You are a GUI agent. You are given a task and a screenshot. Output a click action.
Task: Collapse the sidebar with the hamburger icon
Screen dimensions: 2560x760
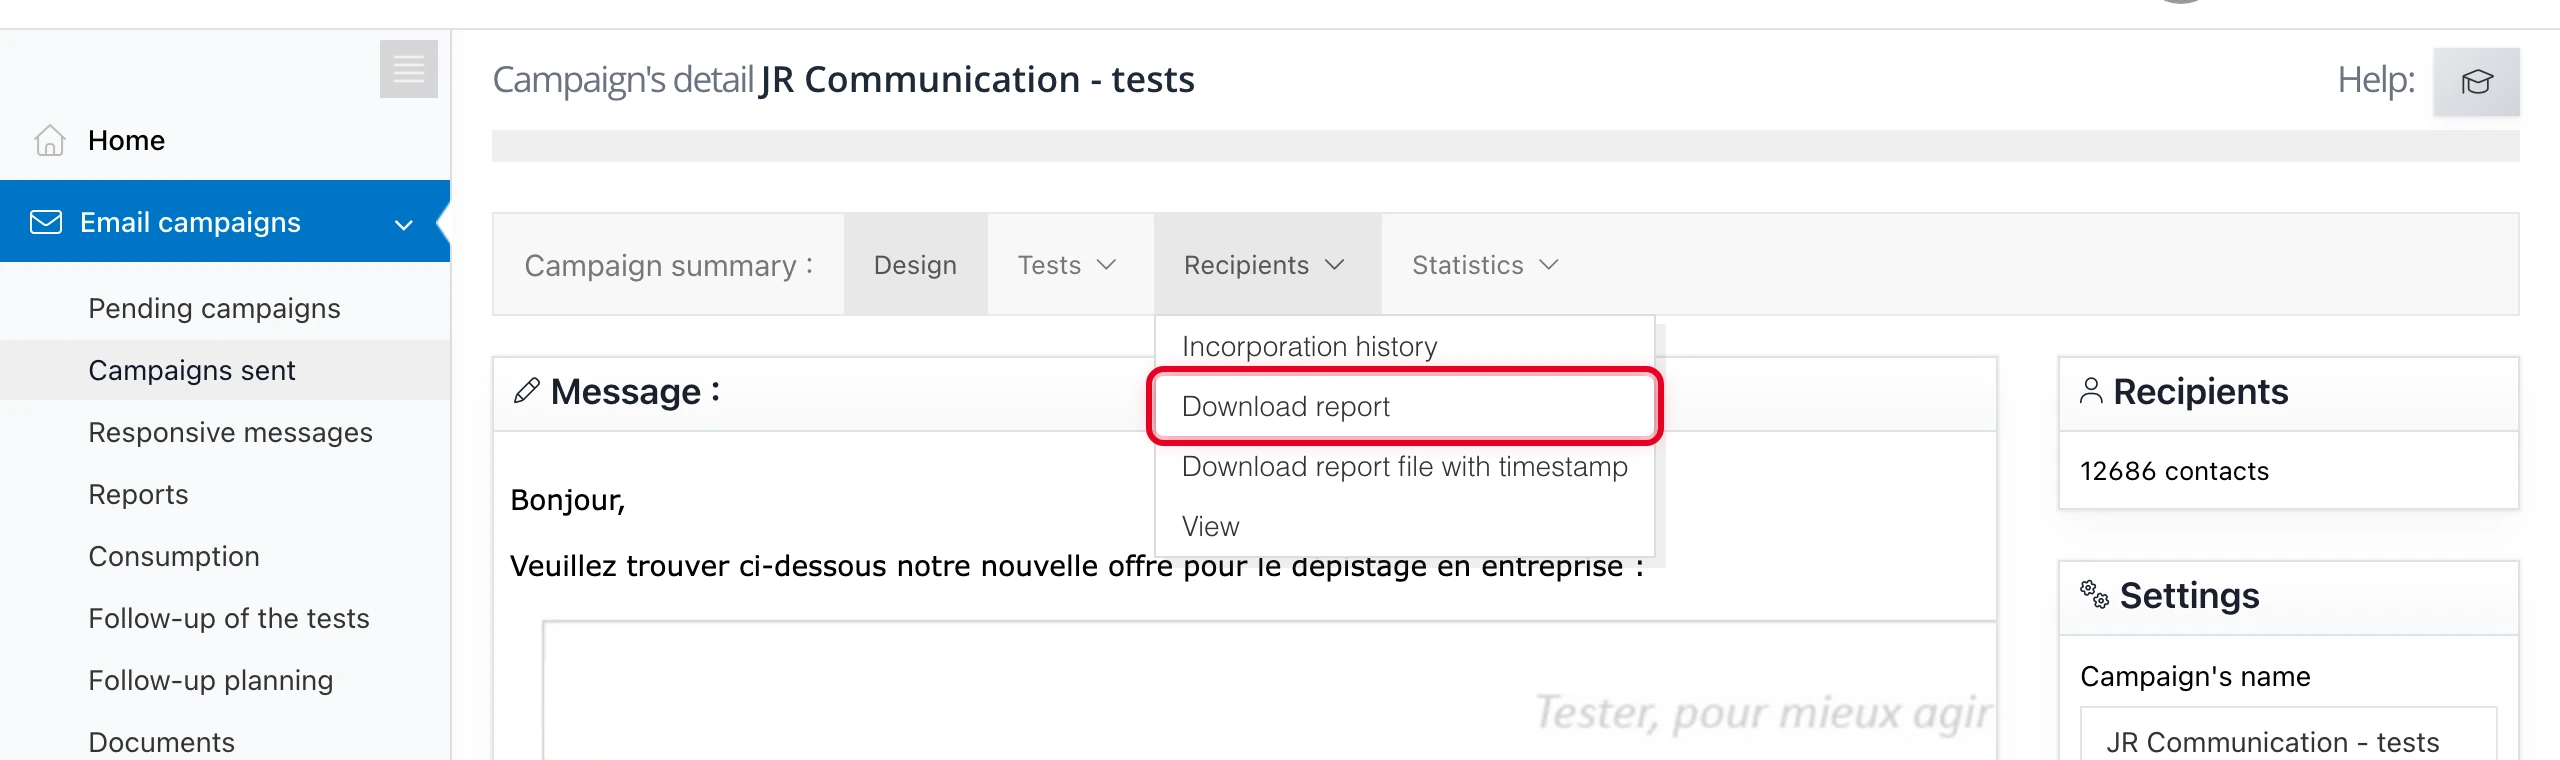[x=408, y=69]
